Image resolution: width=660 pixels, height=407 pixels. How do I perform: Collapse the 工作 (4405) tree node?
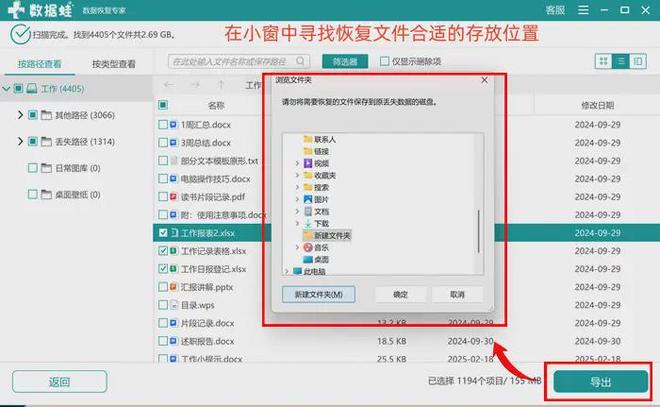(6, 89)
